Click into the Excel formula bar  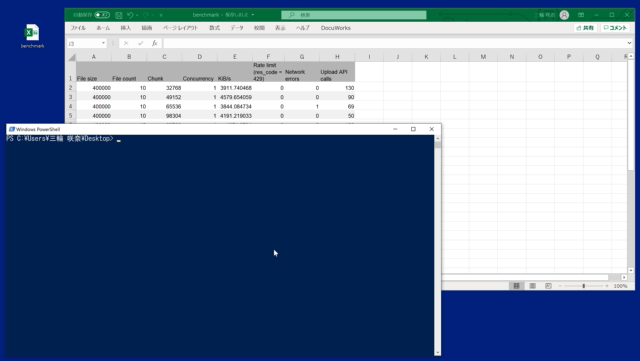(394, 43)
